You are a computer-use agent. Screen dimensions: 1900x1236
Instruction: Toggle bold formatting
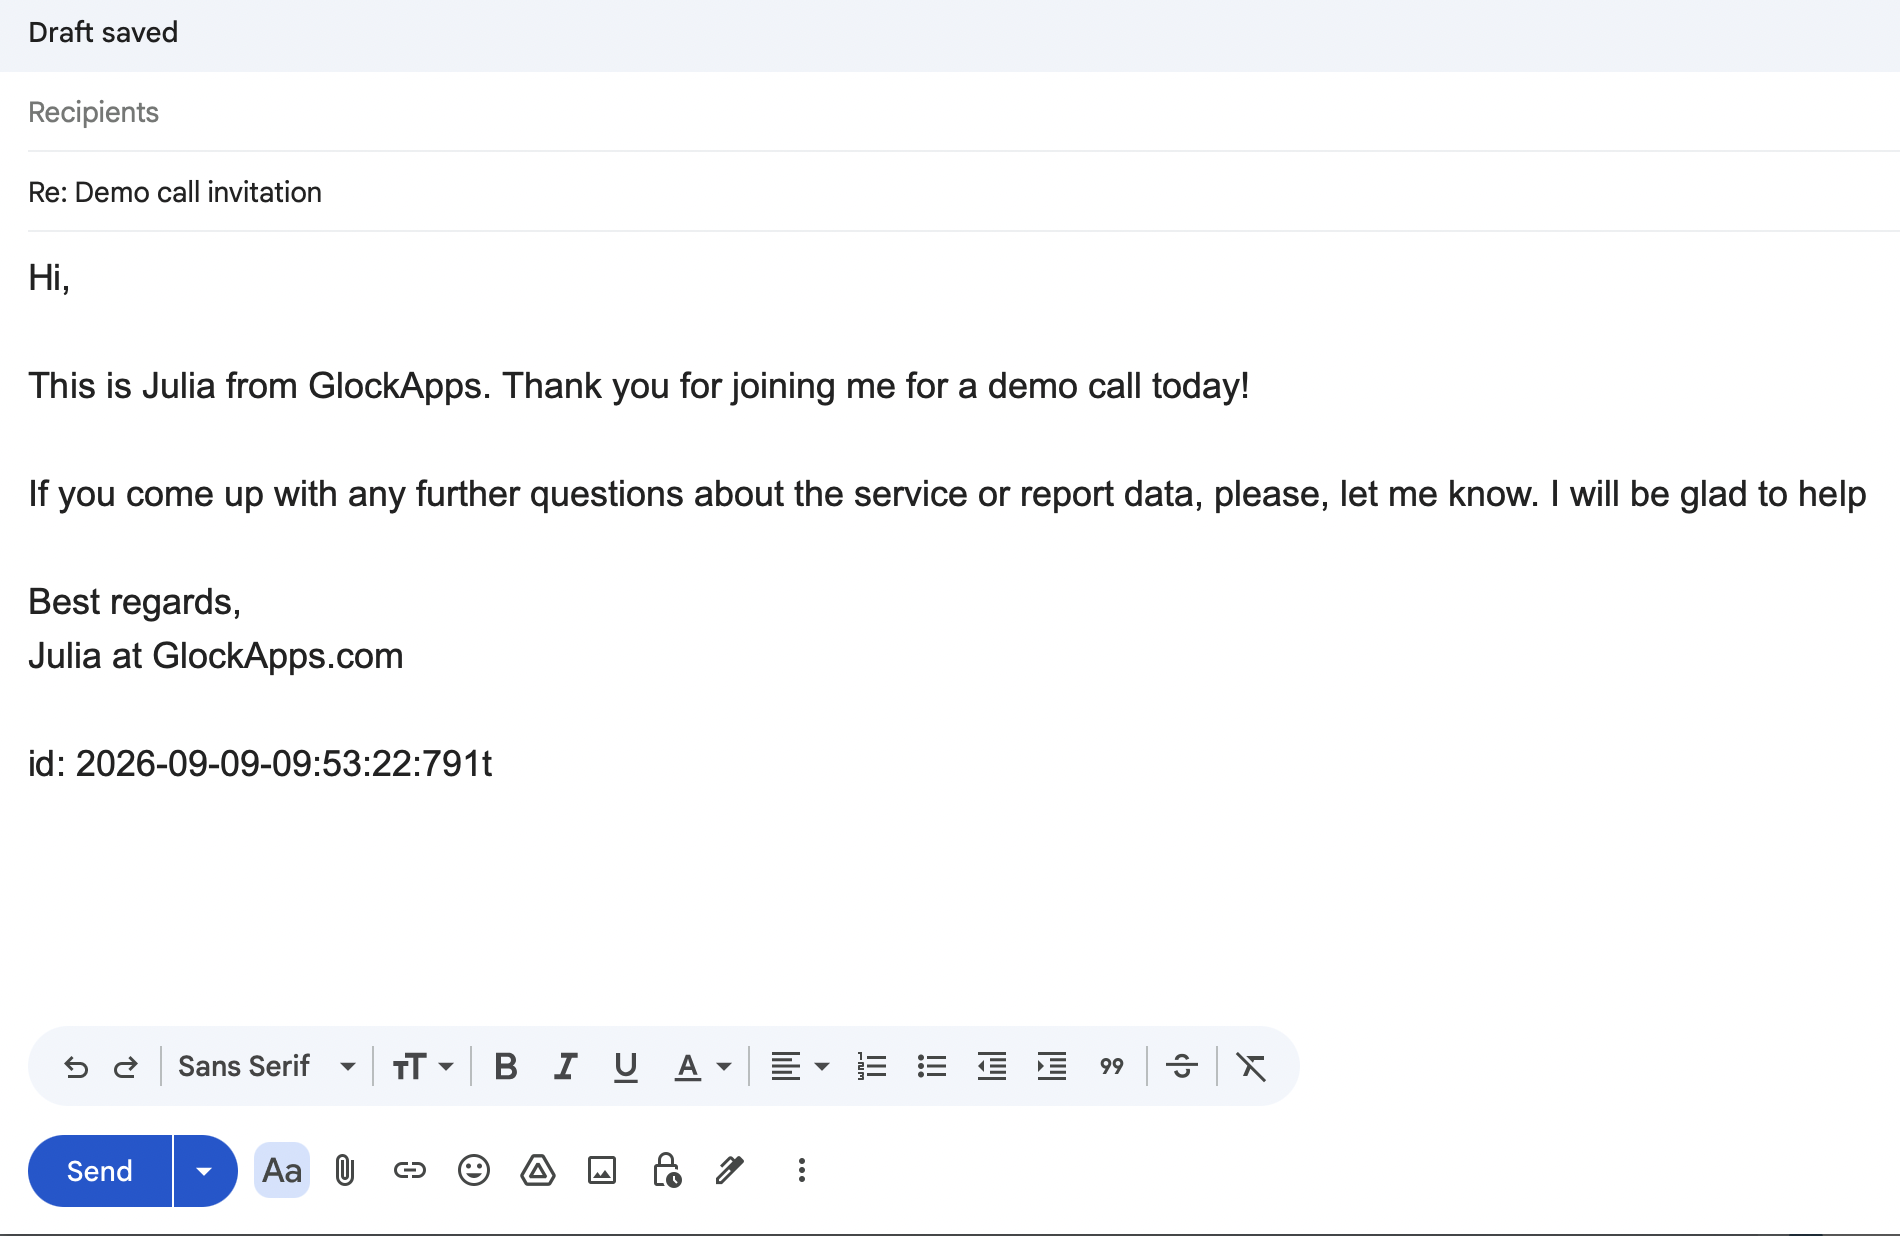(506, 1066)
